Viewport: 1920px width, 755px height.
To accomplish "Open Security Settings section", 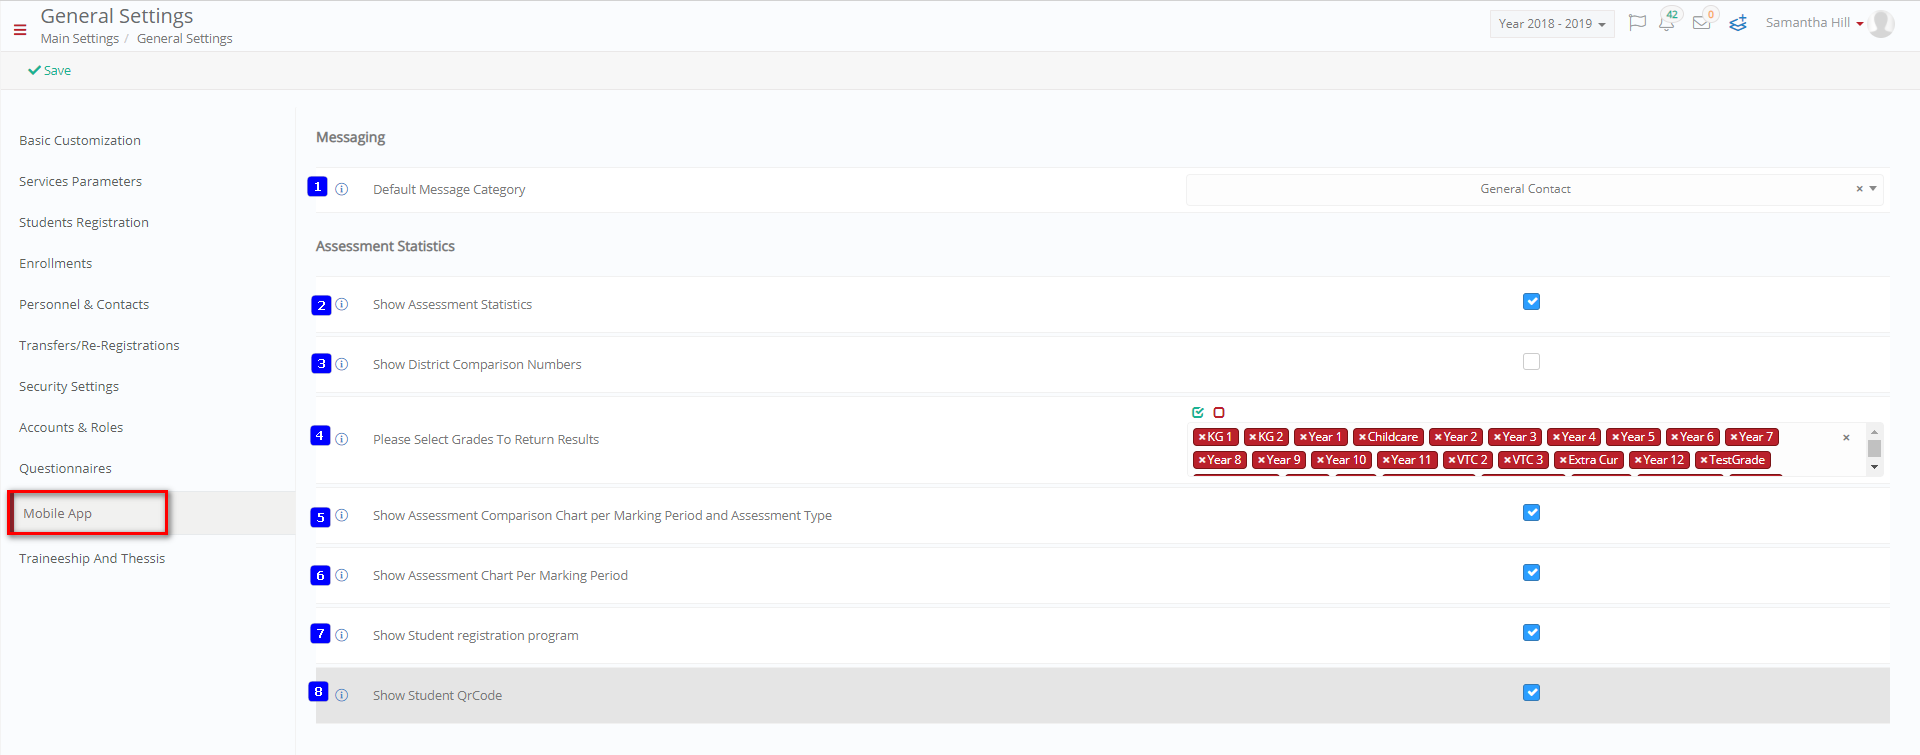I will coord(69,386).
